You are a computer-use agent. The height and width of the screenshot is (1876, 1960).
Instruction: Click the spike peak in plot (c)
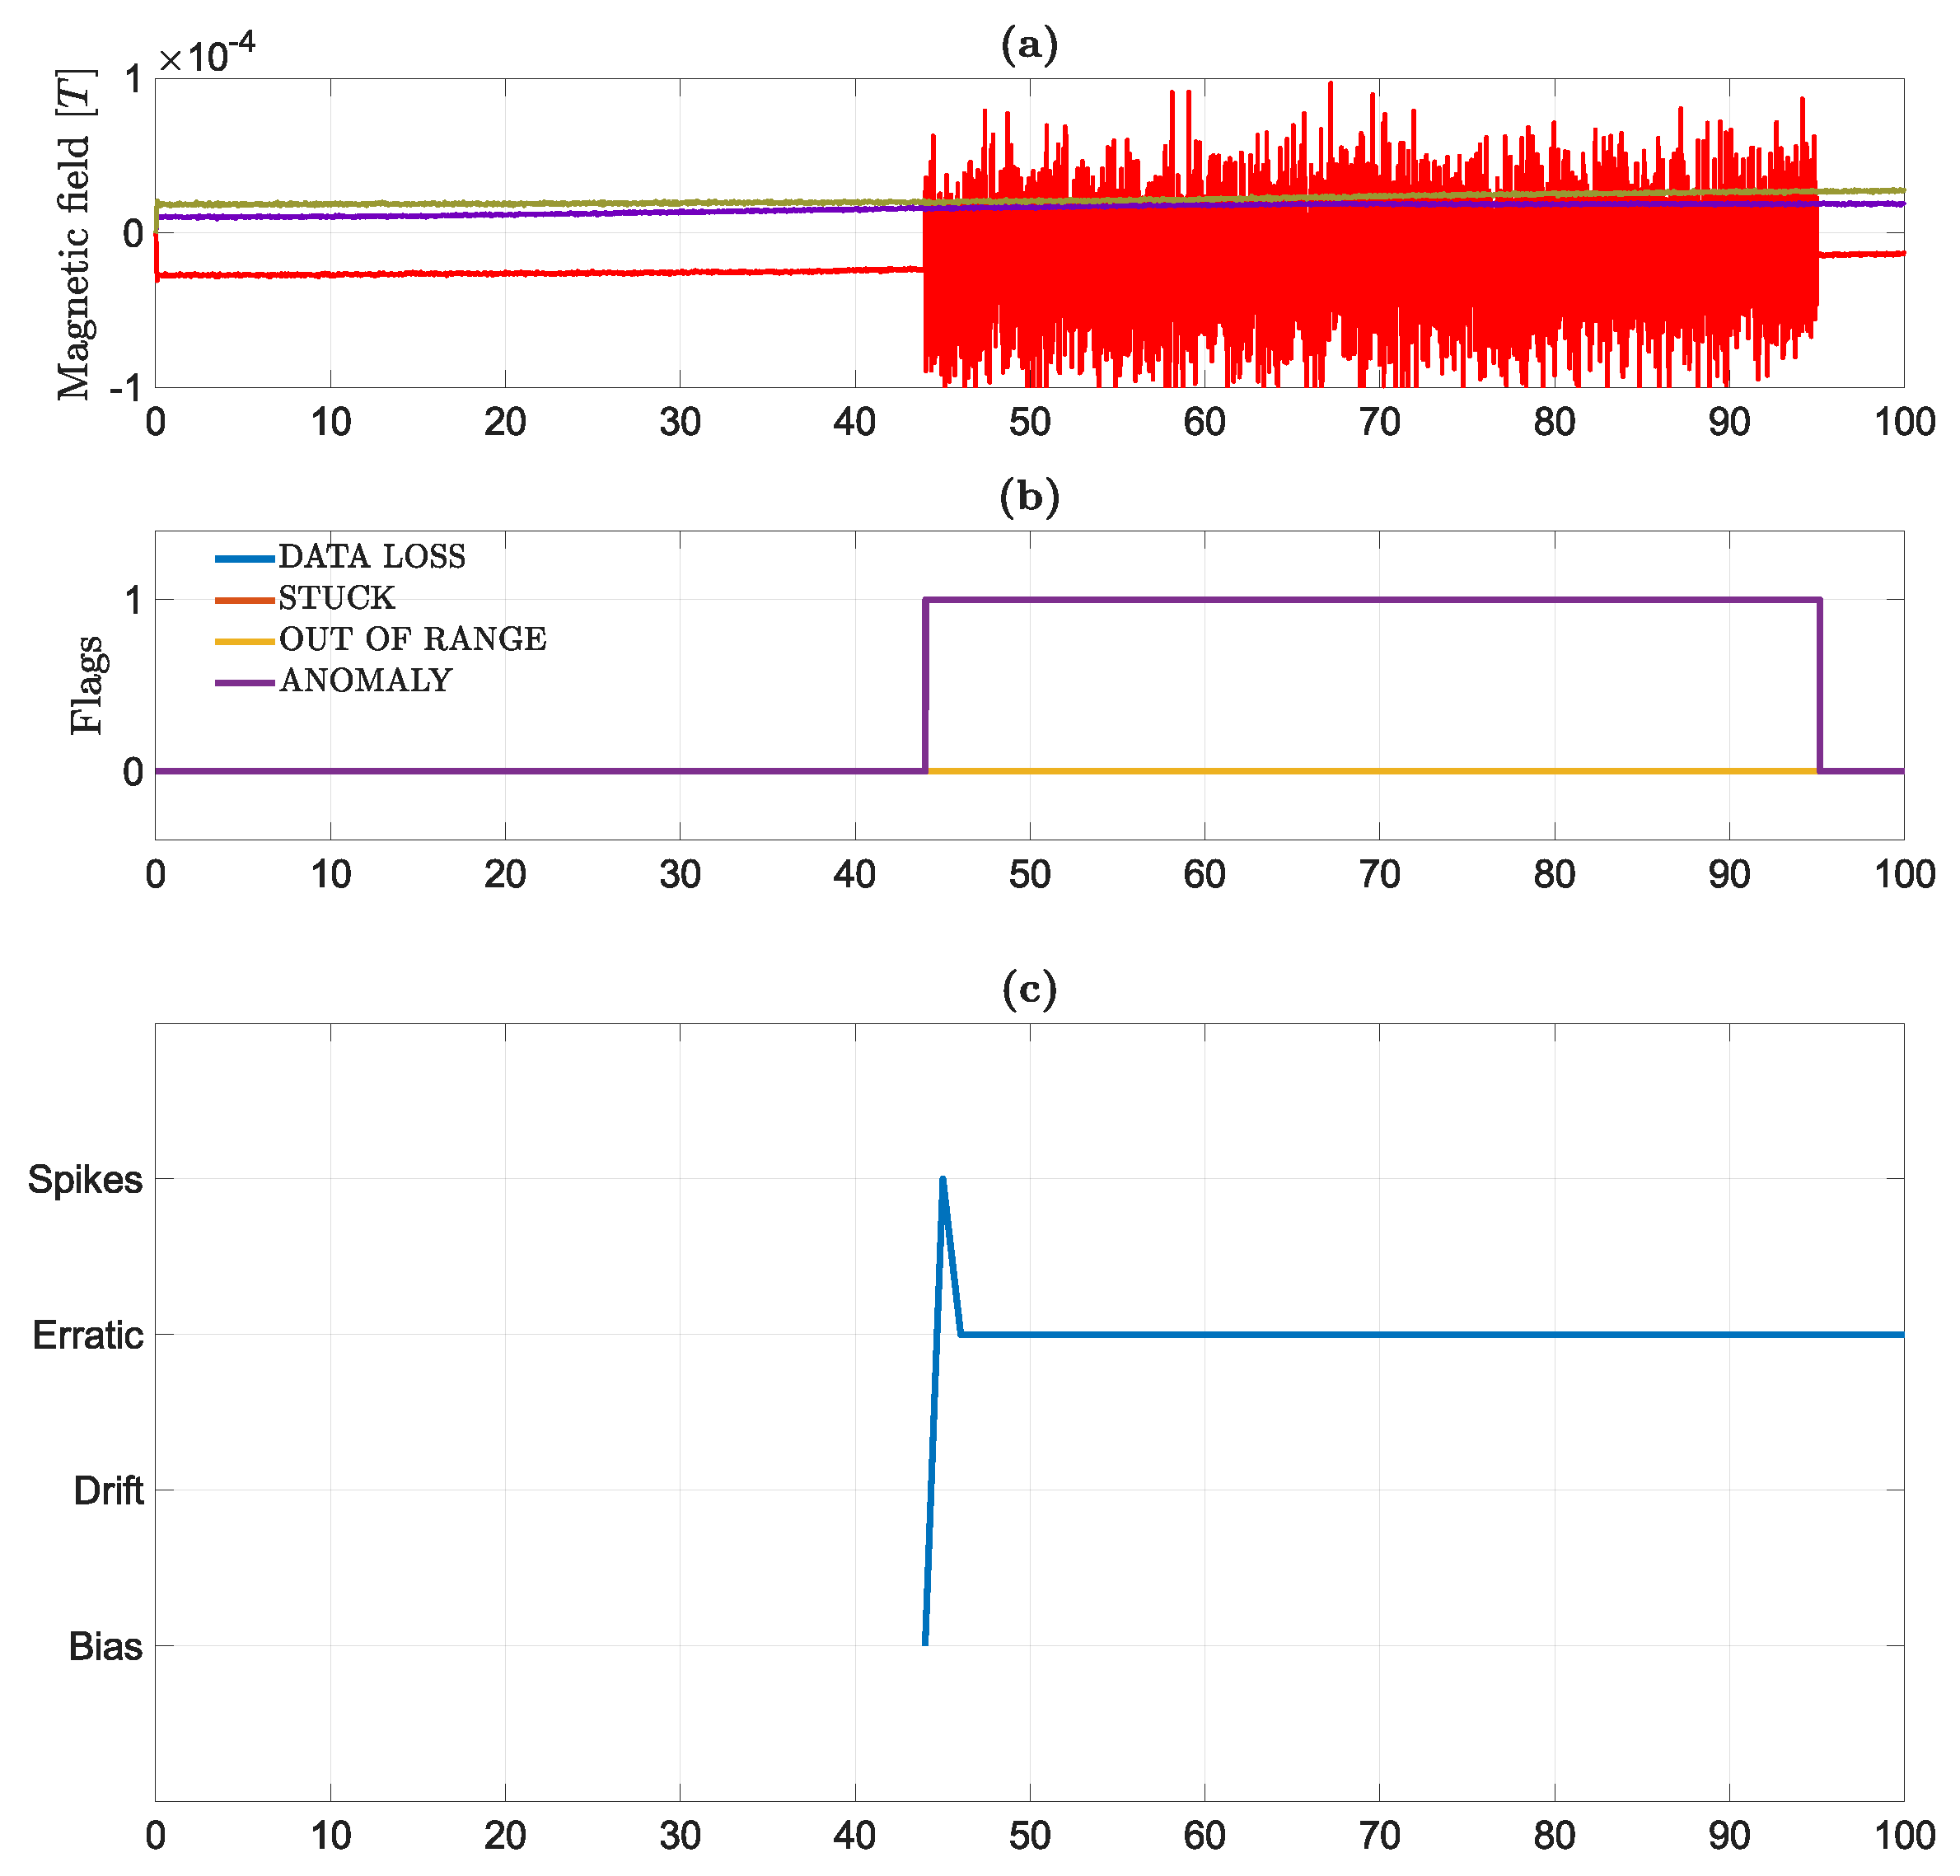coord(943,1180)
